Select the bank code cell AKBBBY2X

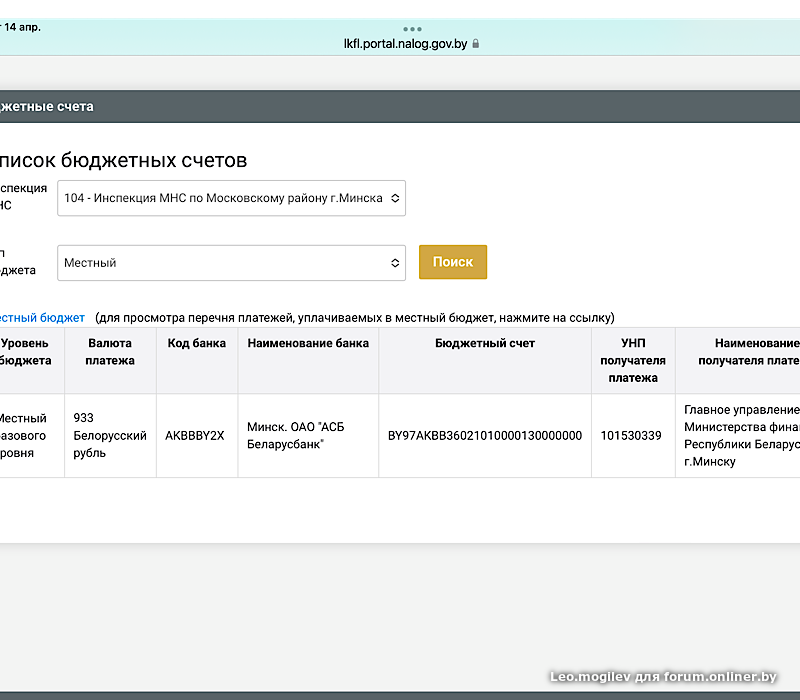tap(195, 436)
